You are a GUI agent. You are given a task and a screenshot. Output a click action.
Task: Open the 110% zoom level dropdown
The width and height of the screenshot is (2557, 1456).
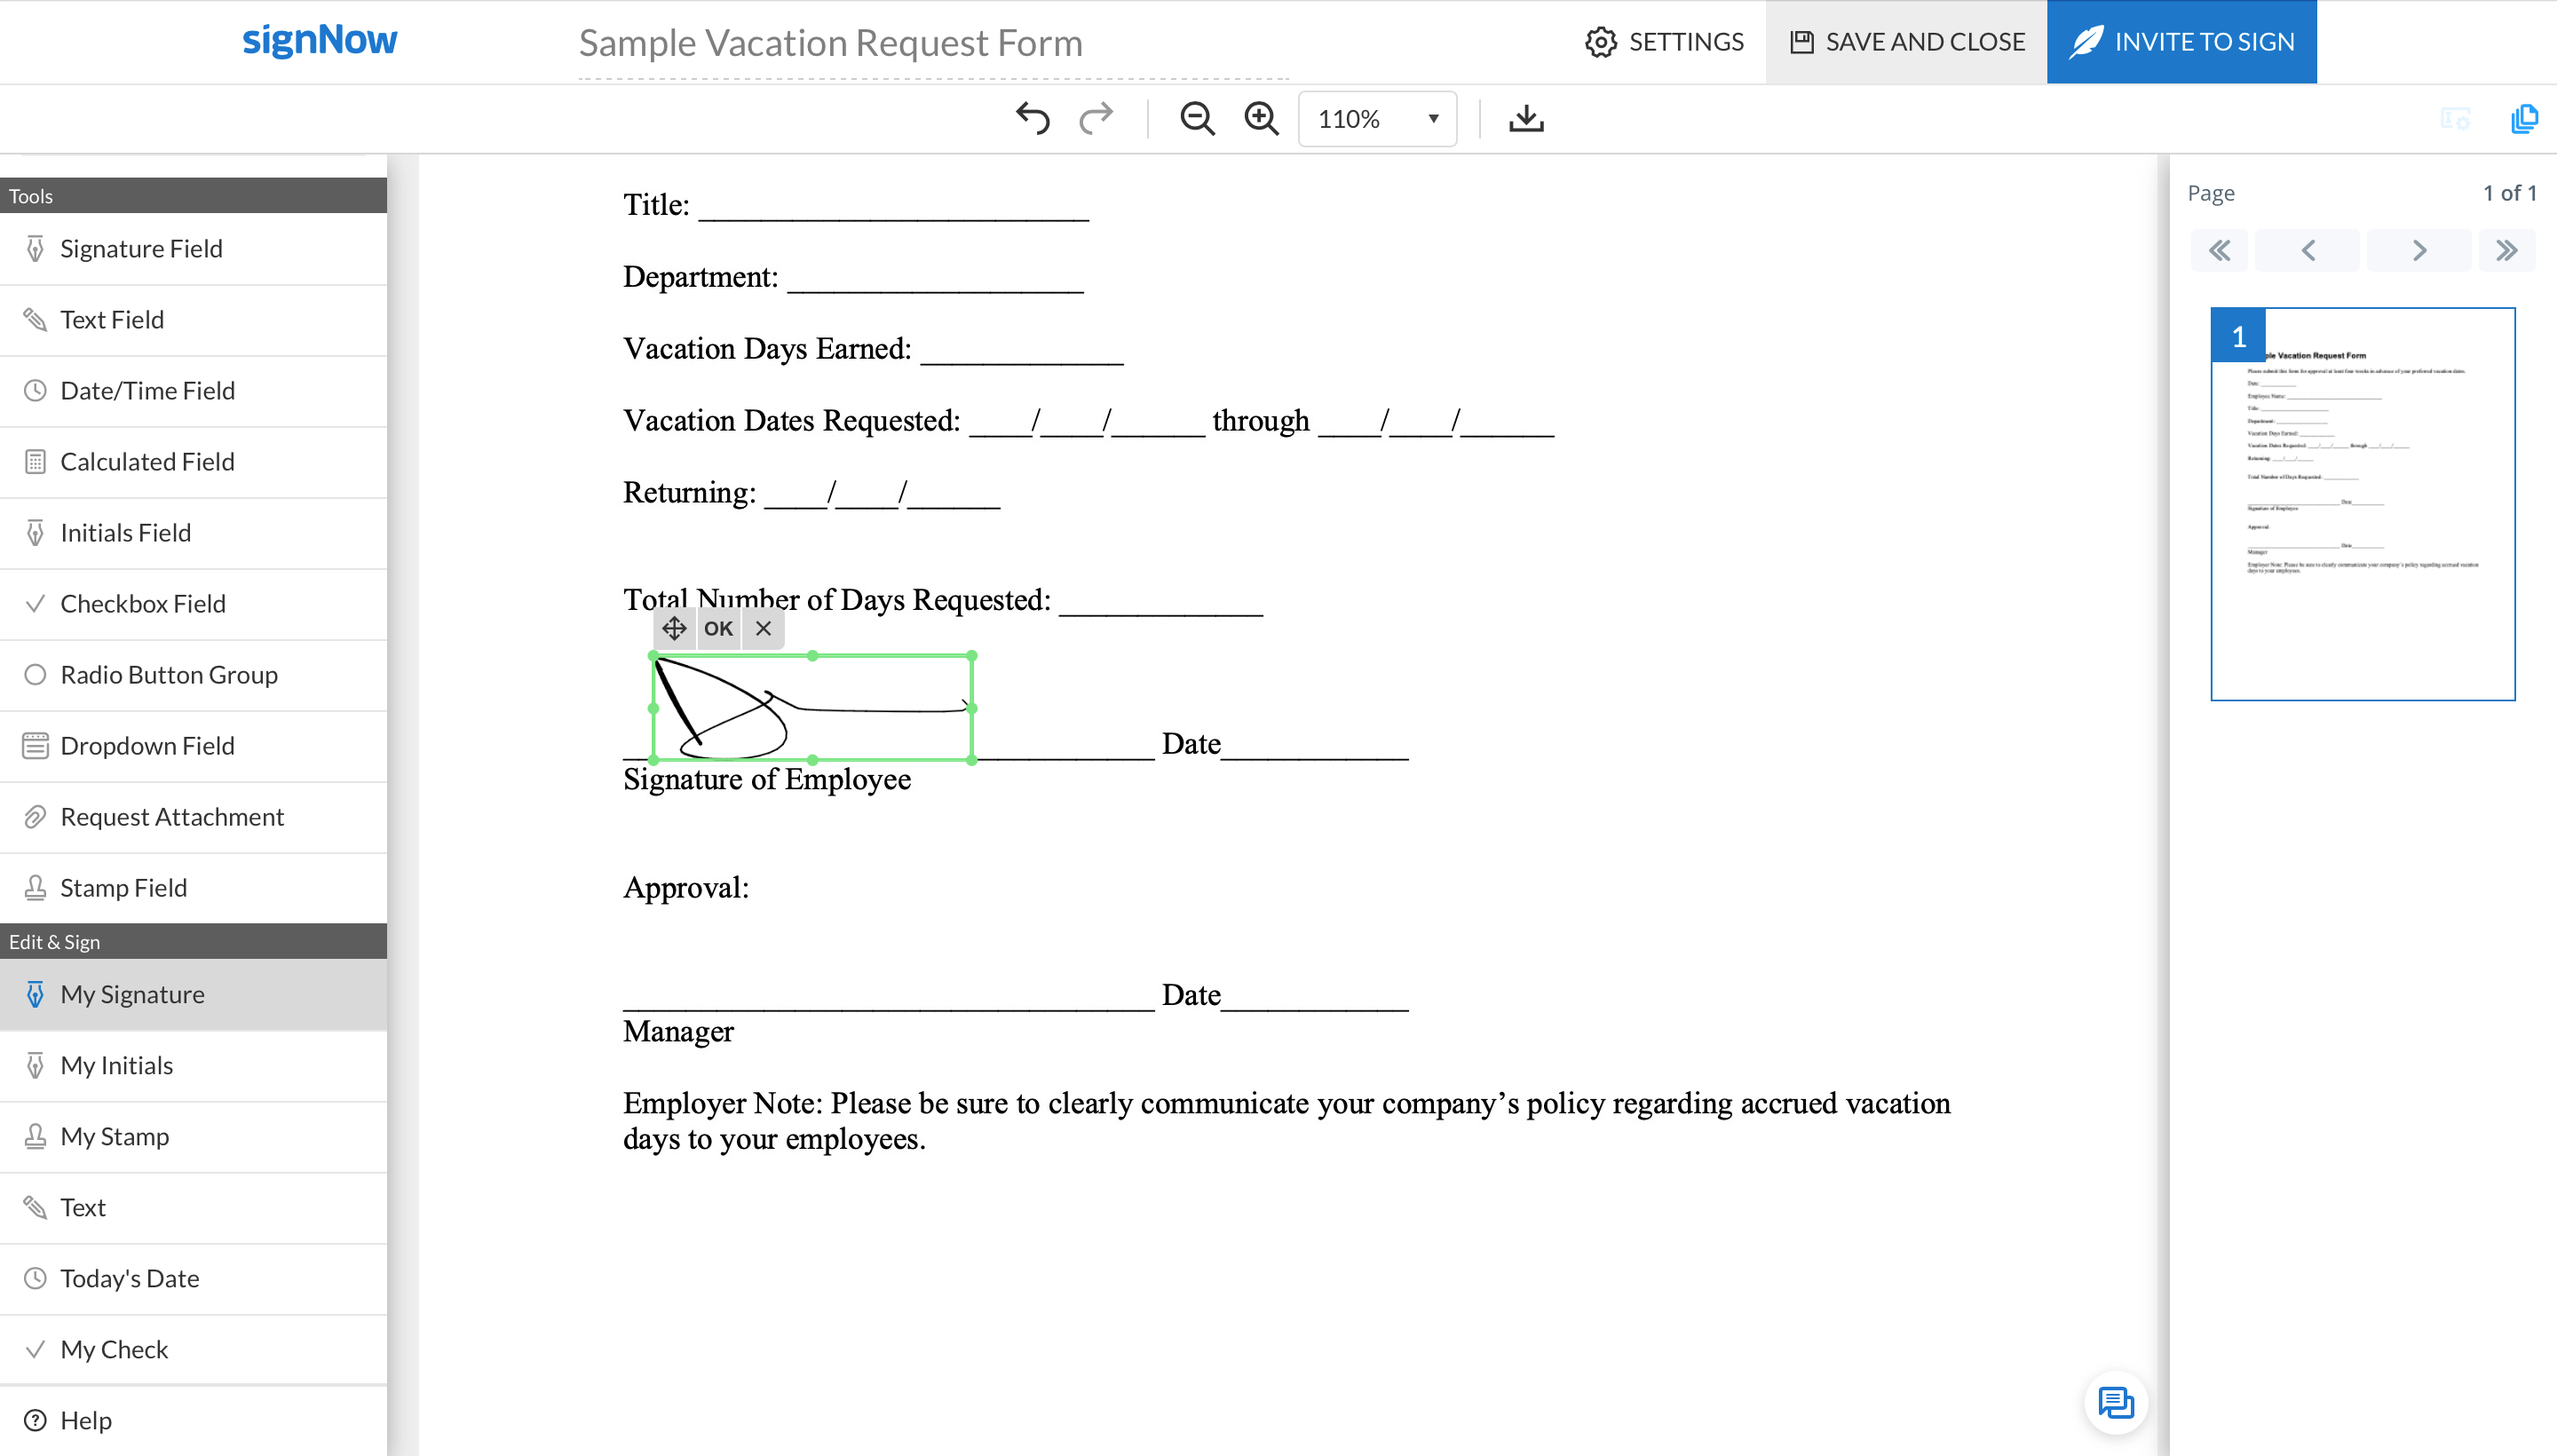(1377, 119)
